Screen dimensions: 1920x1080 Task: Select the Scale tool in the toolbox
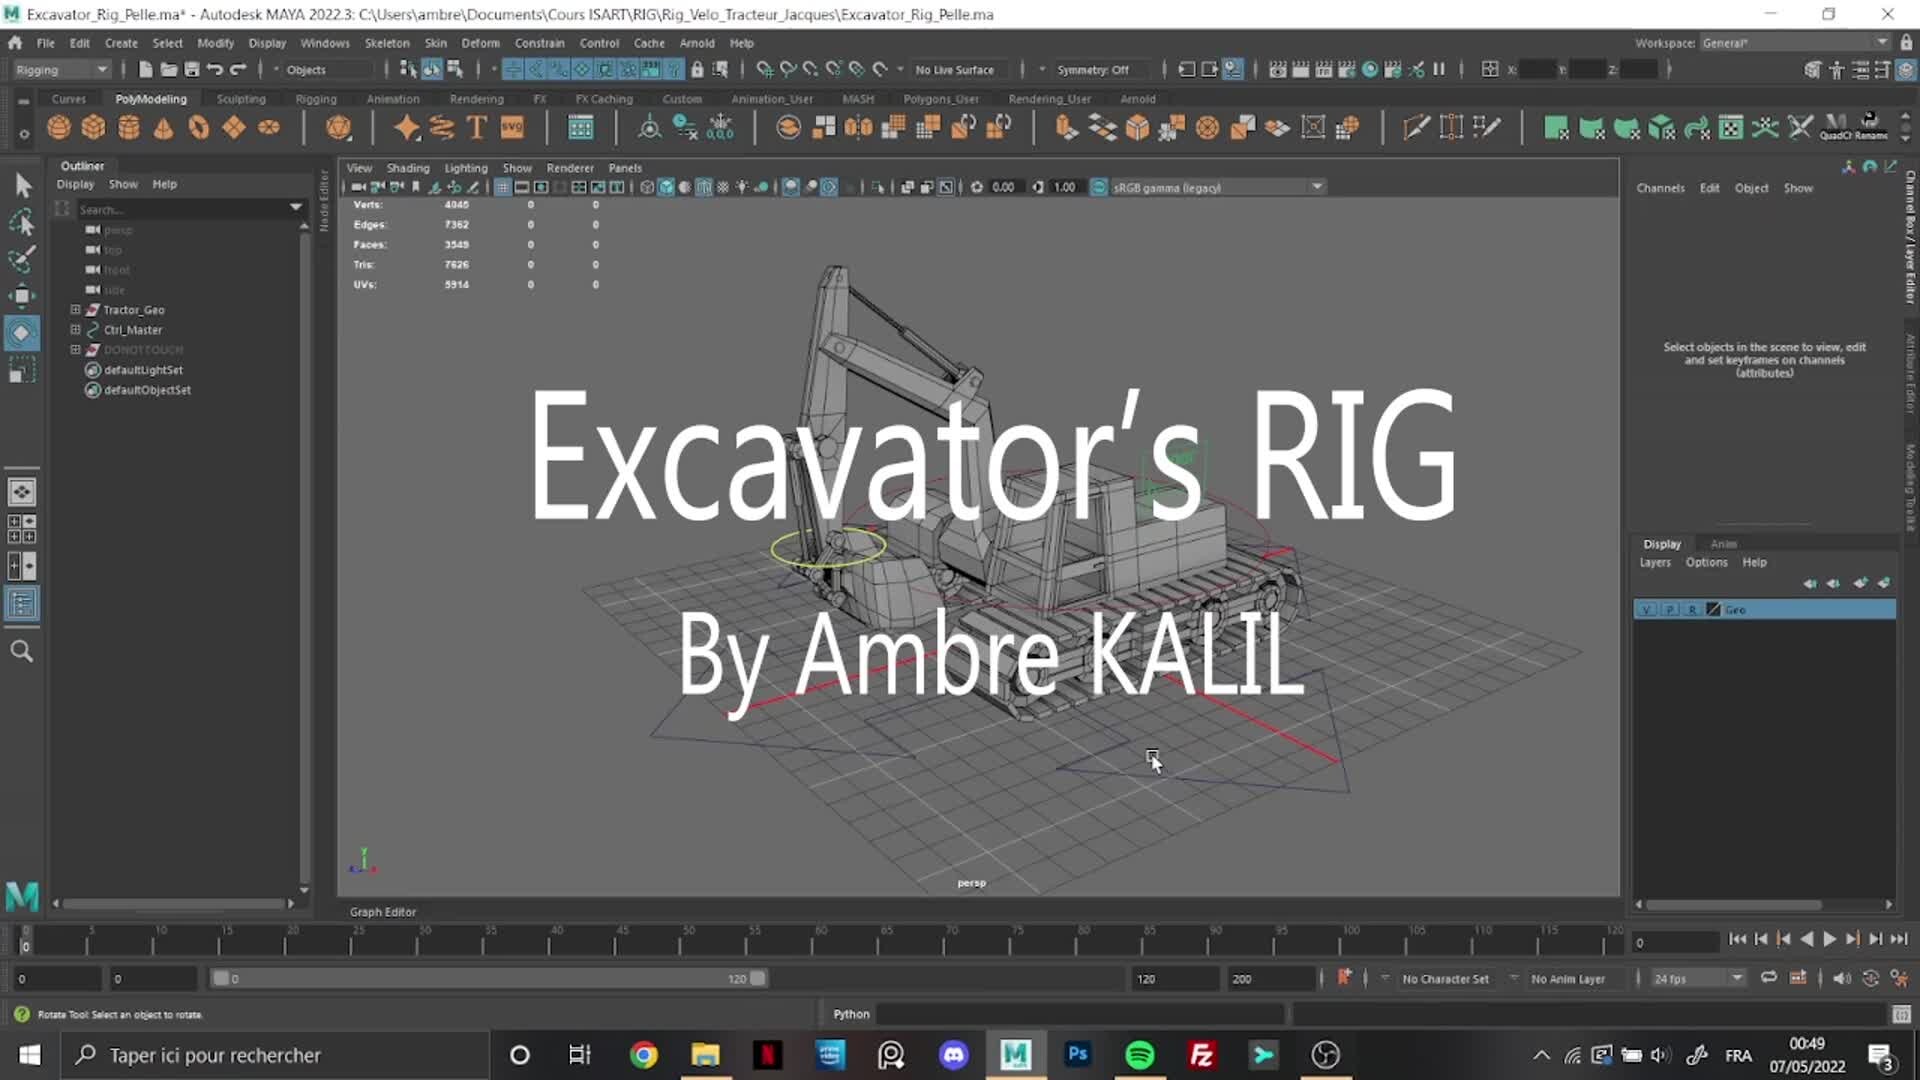[x=22, y=370]
